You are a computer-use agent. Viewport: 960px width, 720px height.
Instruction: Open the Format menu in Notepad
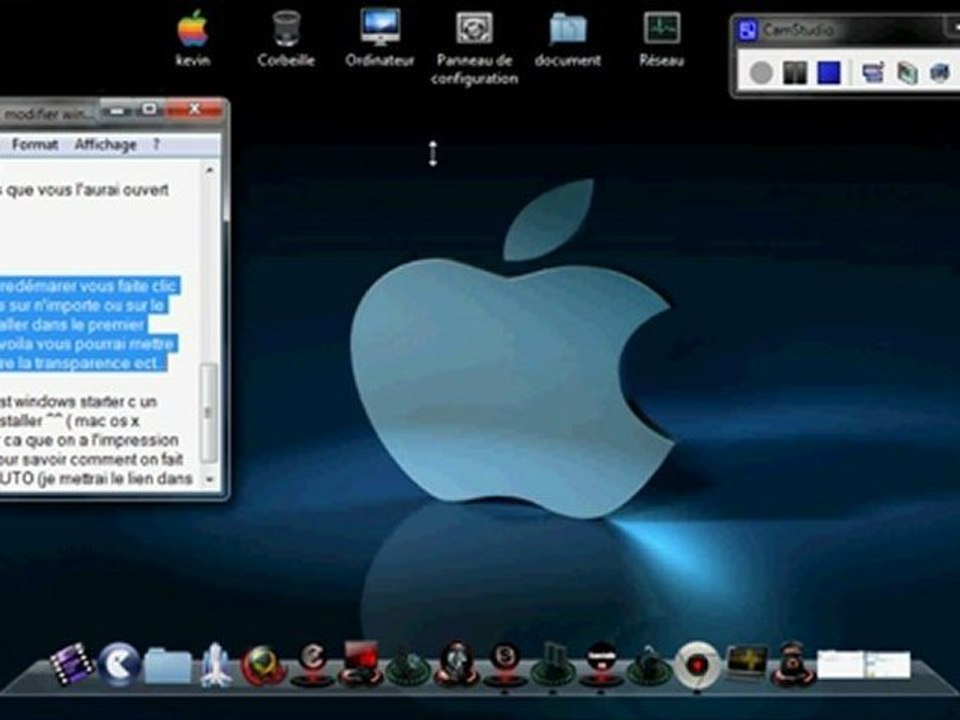coord(35,145)
